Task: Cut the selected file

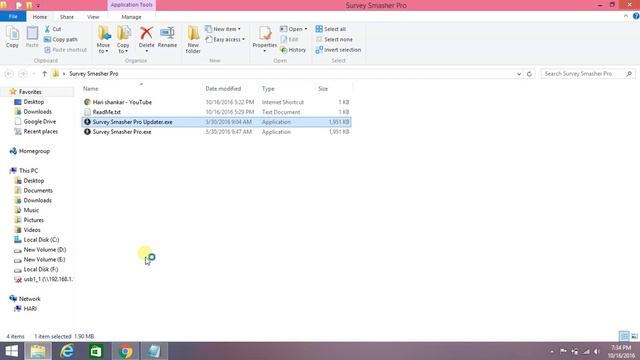Action: (53, 29)
